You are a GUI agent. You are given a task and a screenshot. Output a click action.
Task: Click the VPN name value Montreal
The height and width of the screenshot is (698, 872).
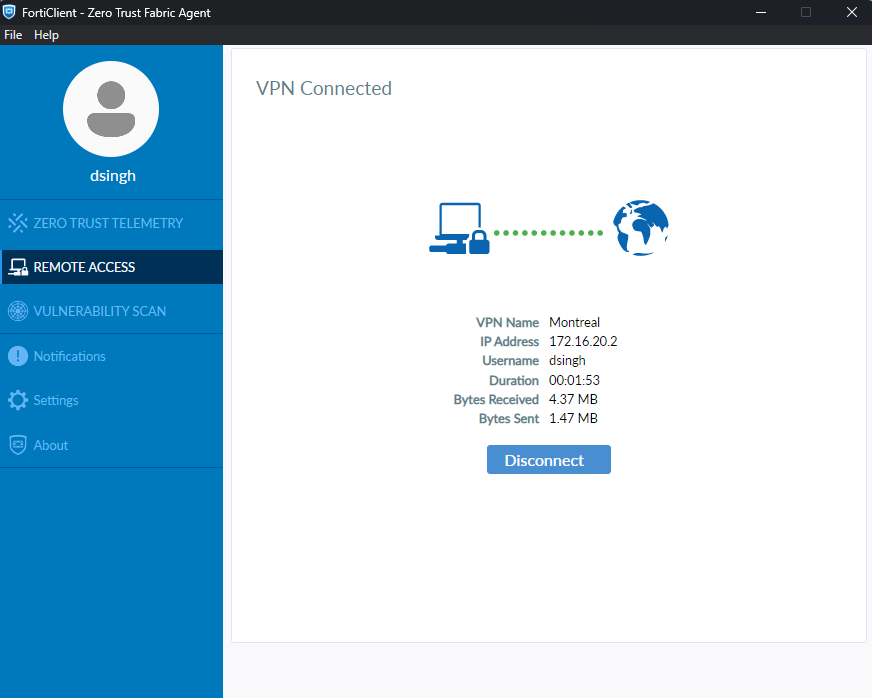click(x=574, y=323)
